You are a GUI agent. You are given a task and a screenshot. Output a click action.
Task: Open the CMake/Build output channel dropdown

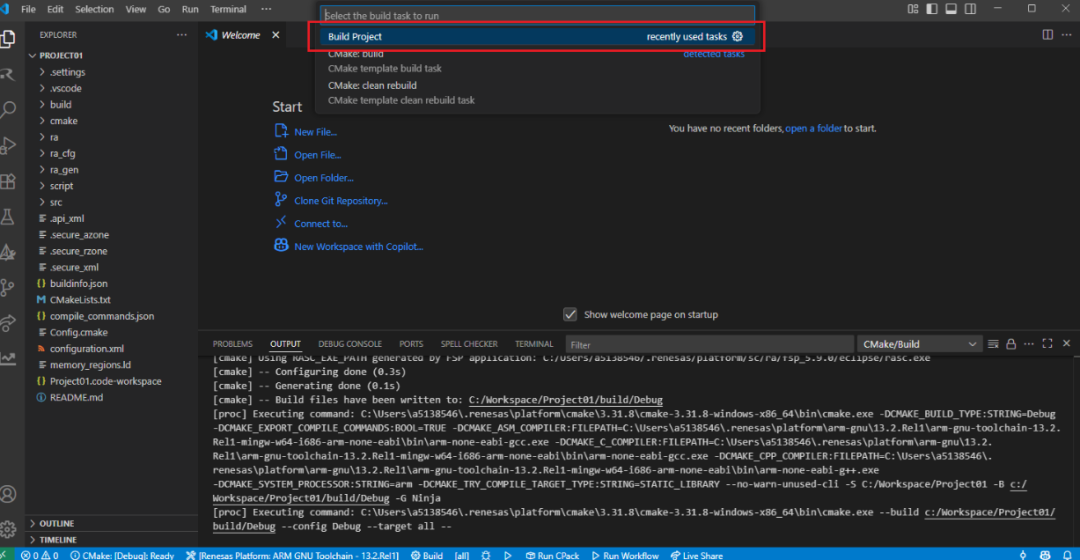920,344
